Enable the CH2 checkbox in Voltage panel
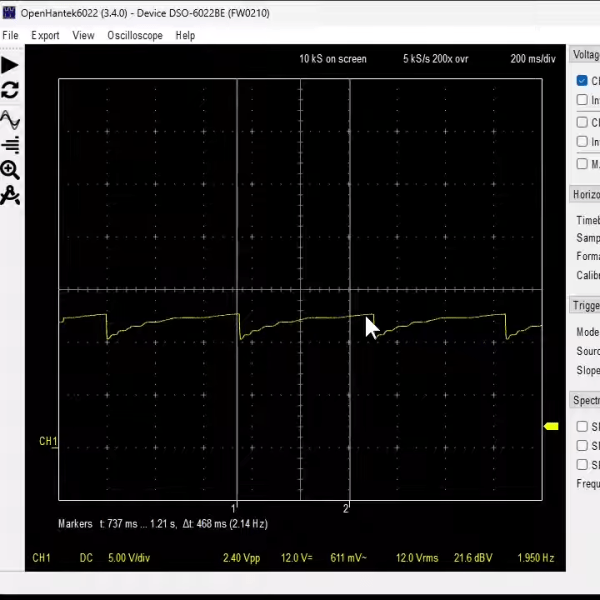The width and height of the screenshot is (600, 600). click(x=582, y=123)
